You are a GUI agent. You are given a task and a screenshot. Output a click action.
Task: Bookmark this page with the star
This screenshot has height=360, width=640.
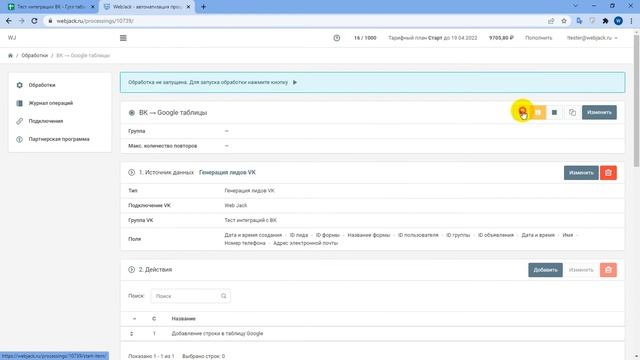click(564, 21)
